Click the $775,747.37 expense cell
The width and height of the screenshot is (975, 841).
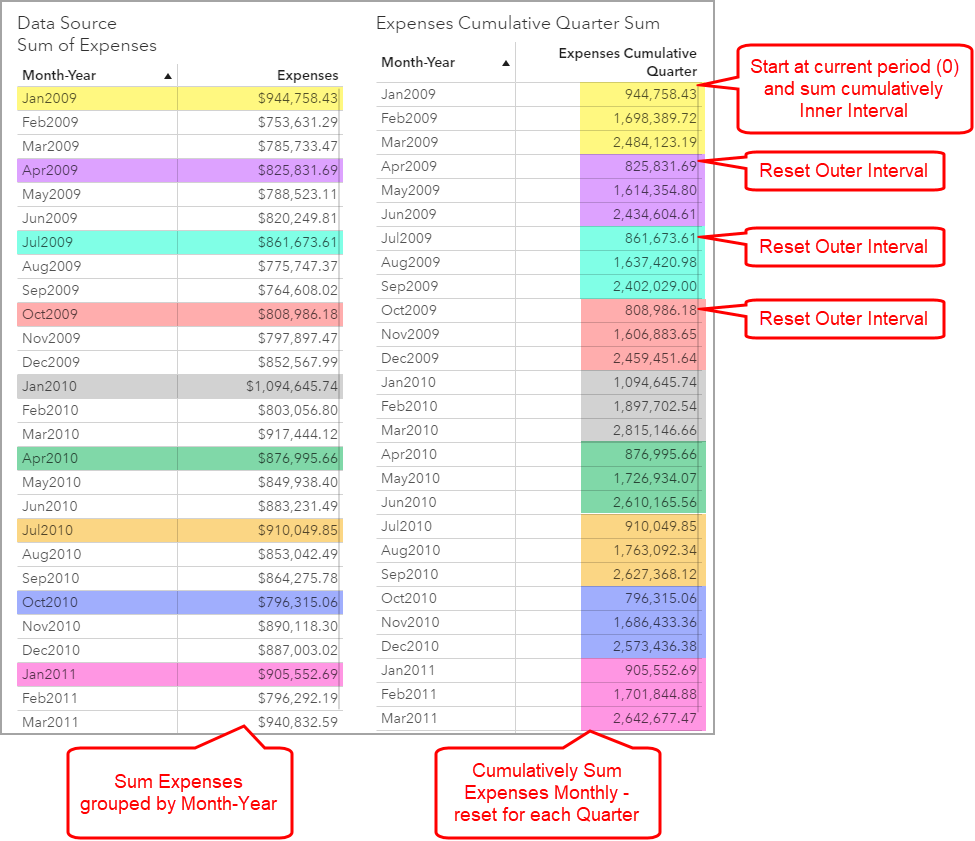click(298, 266)
